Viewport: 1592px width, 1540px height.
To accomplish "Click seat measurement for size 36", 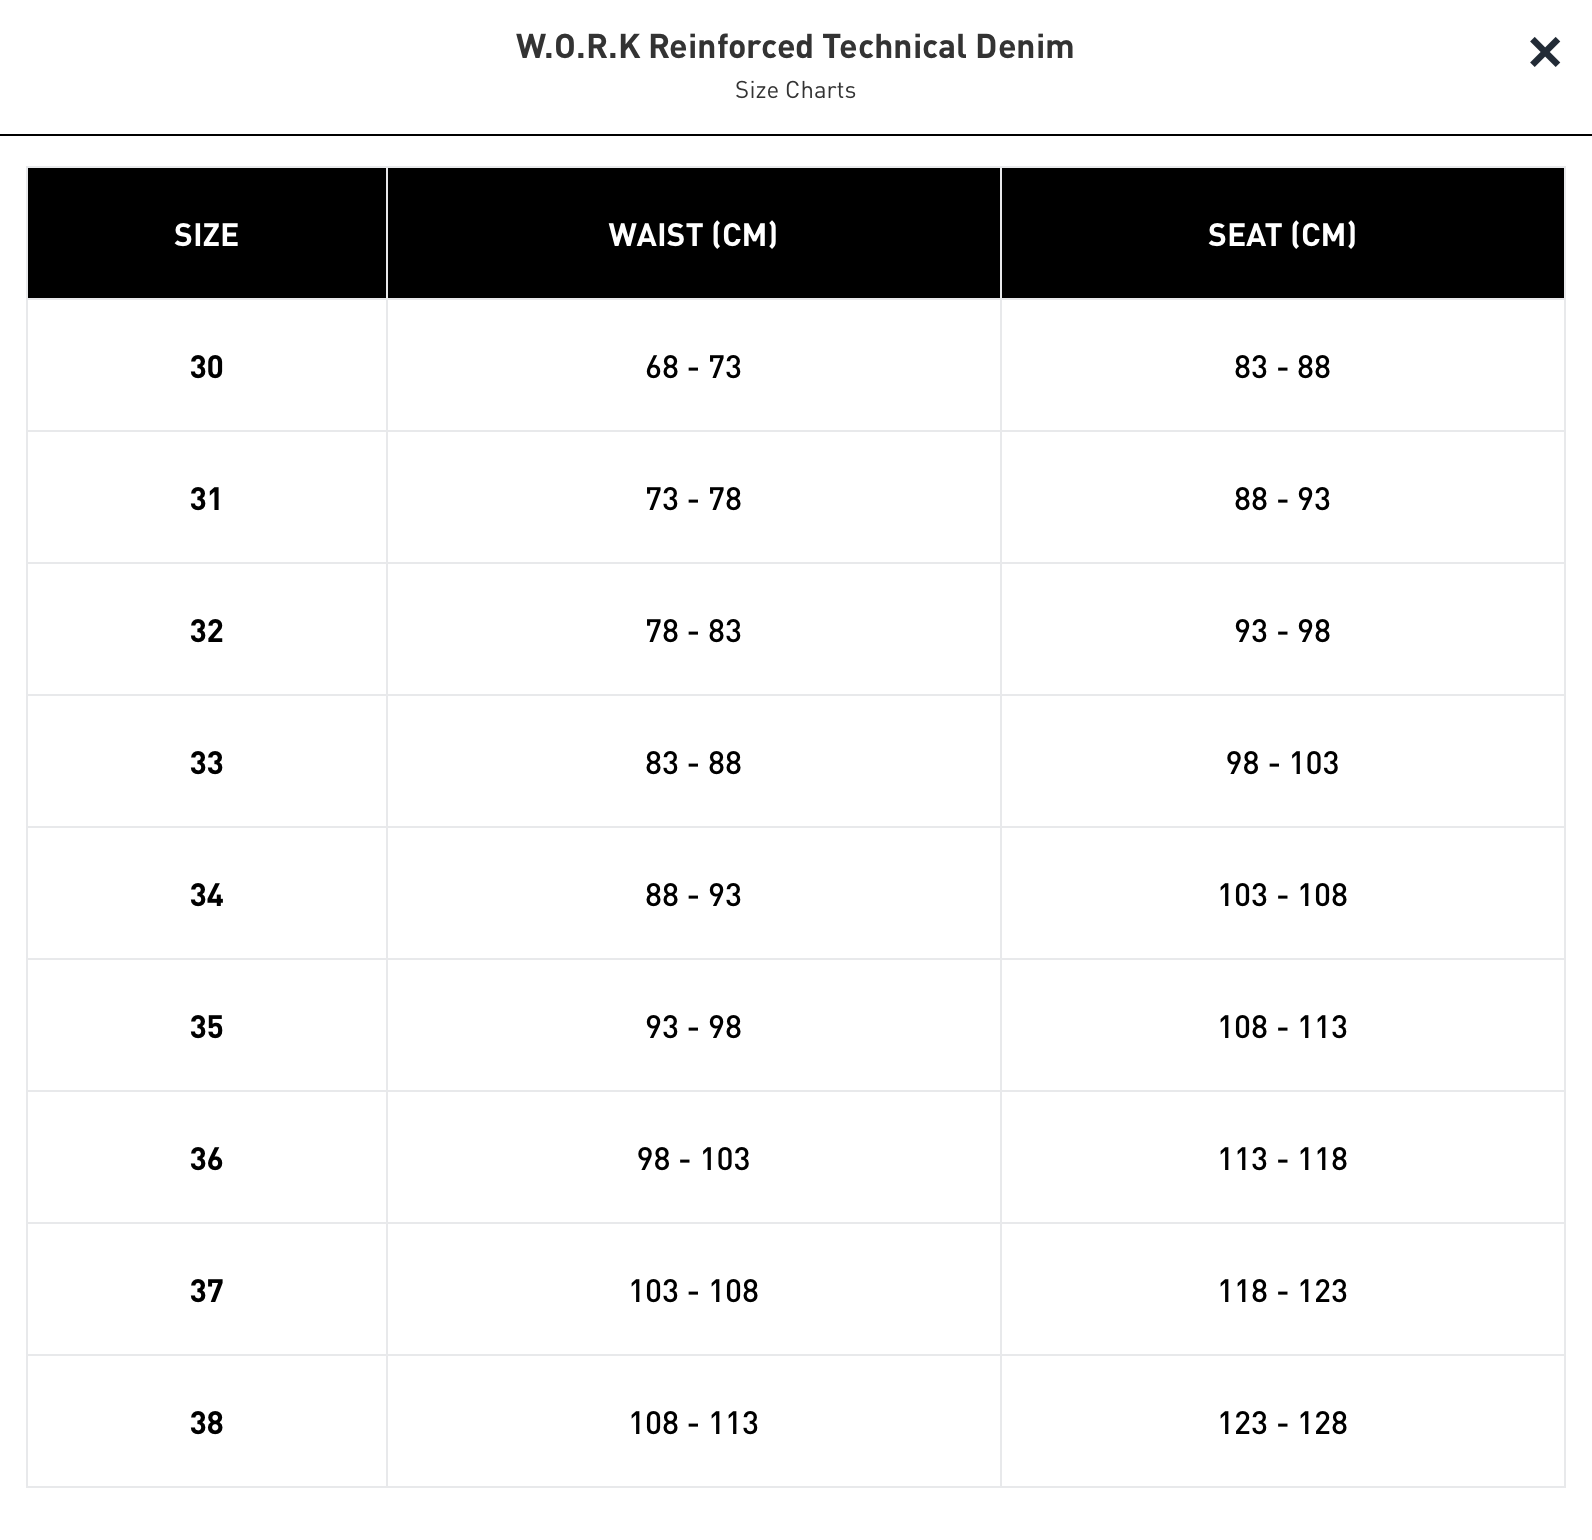I will [1282, 1159].
